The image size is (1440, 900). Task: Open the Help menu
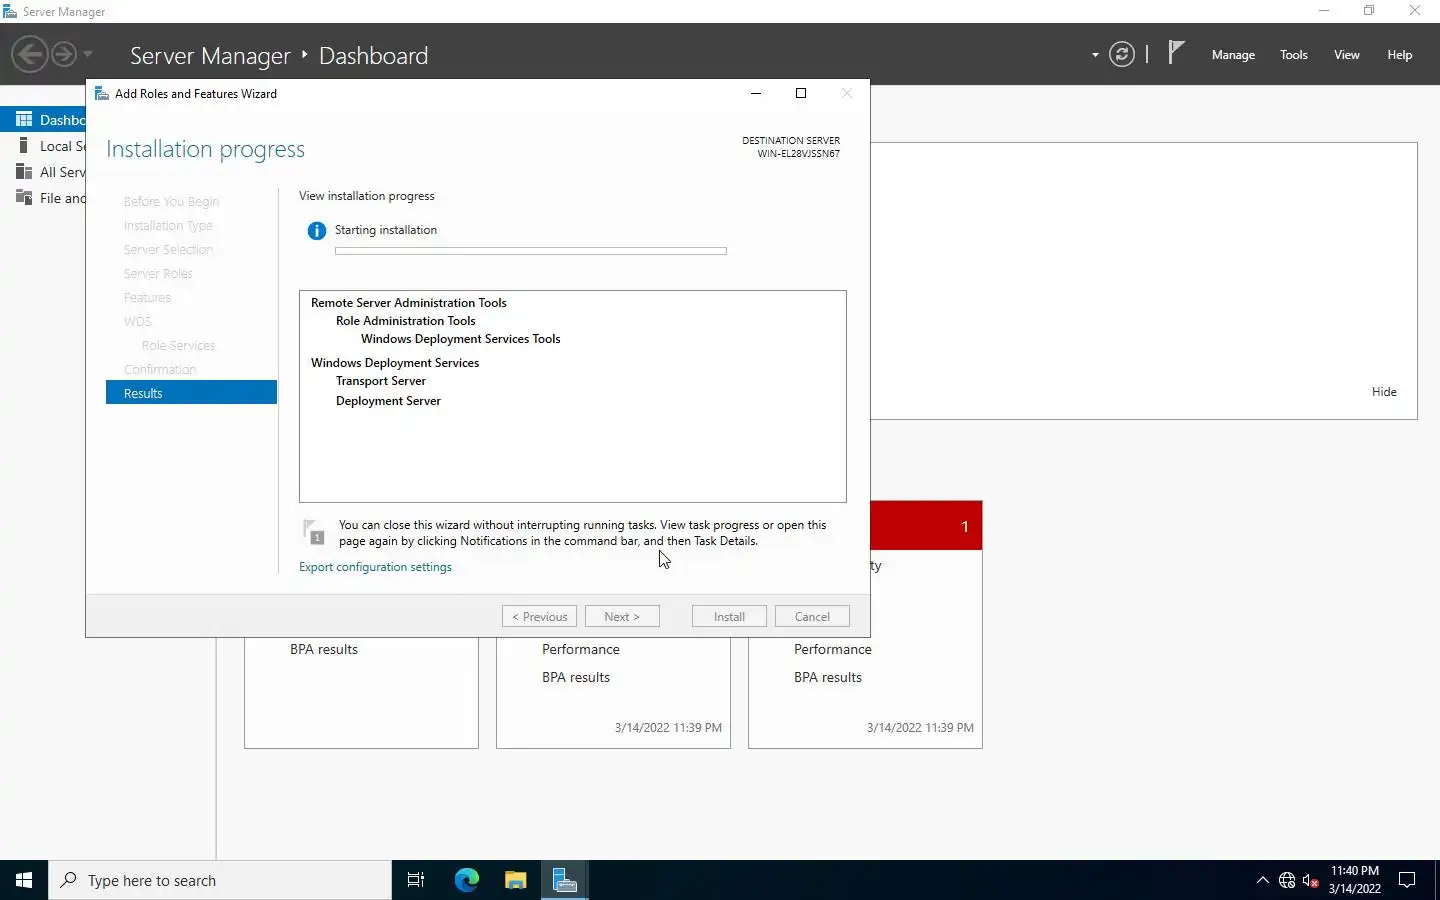[x=1399, y=55]
